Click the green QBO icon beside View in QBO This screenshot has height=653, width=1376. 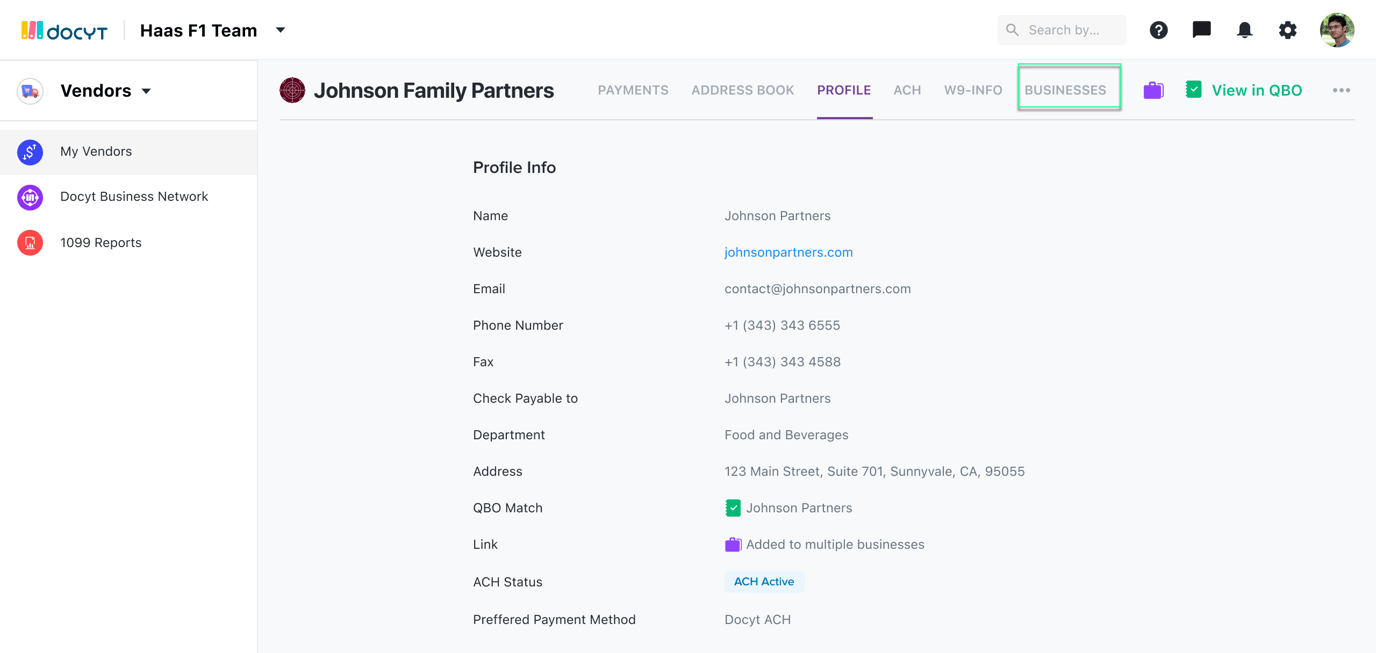(x=1193, y=89)
